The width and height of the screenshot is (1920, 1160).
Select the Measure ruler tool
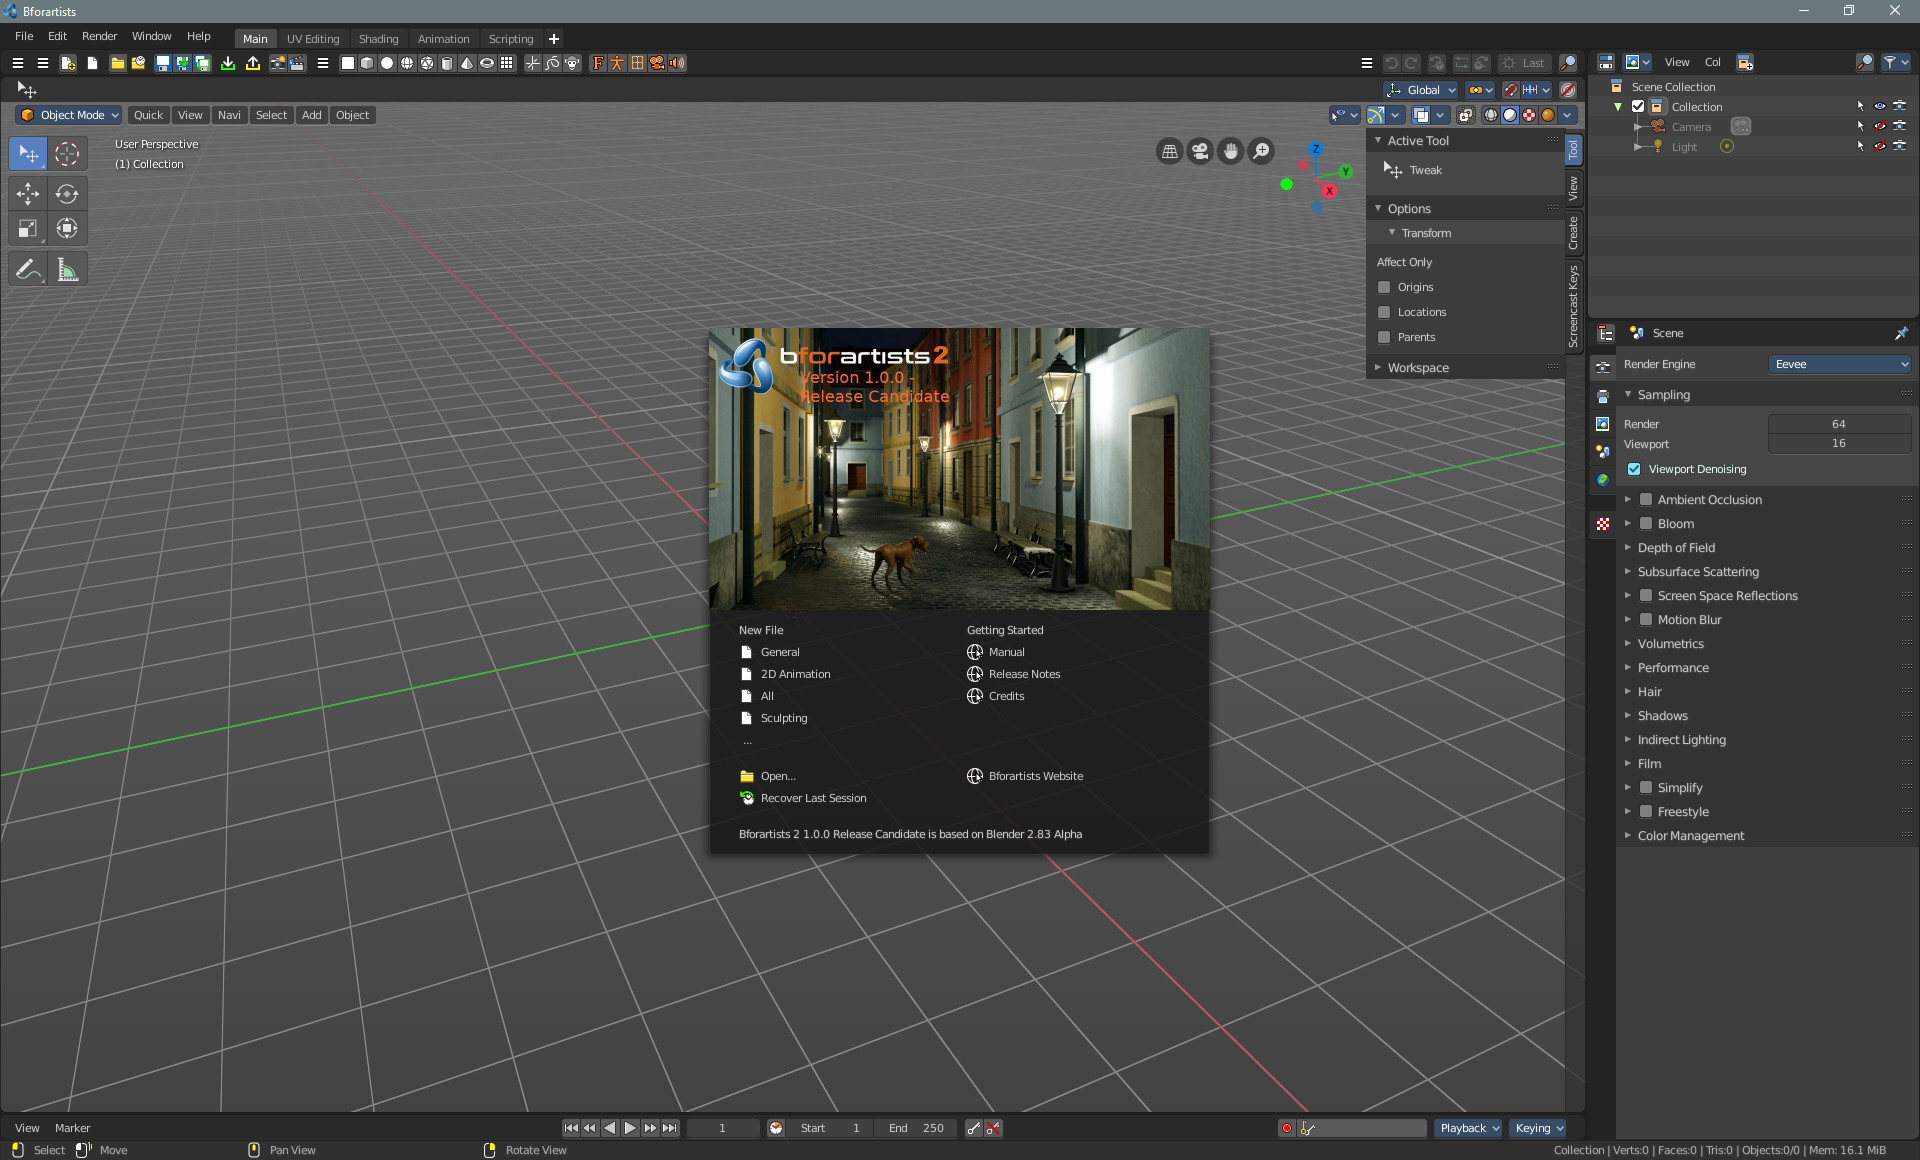[67, 270]
